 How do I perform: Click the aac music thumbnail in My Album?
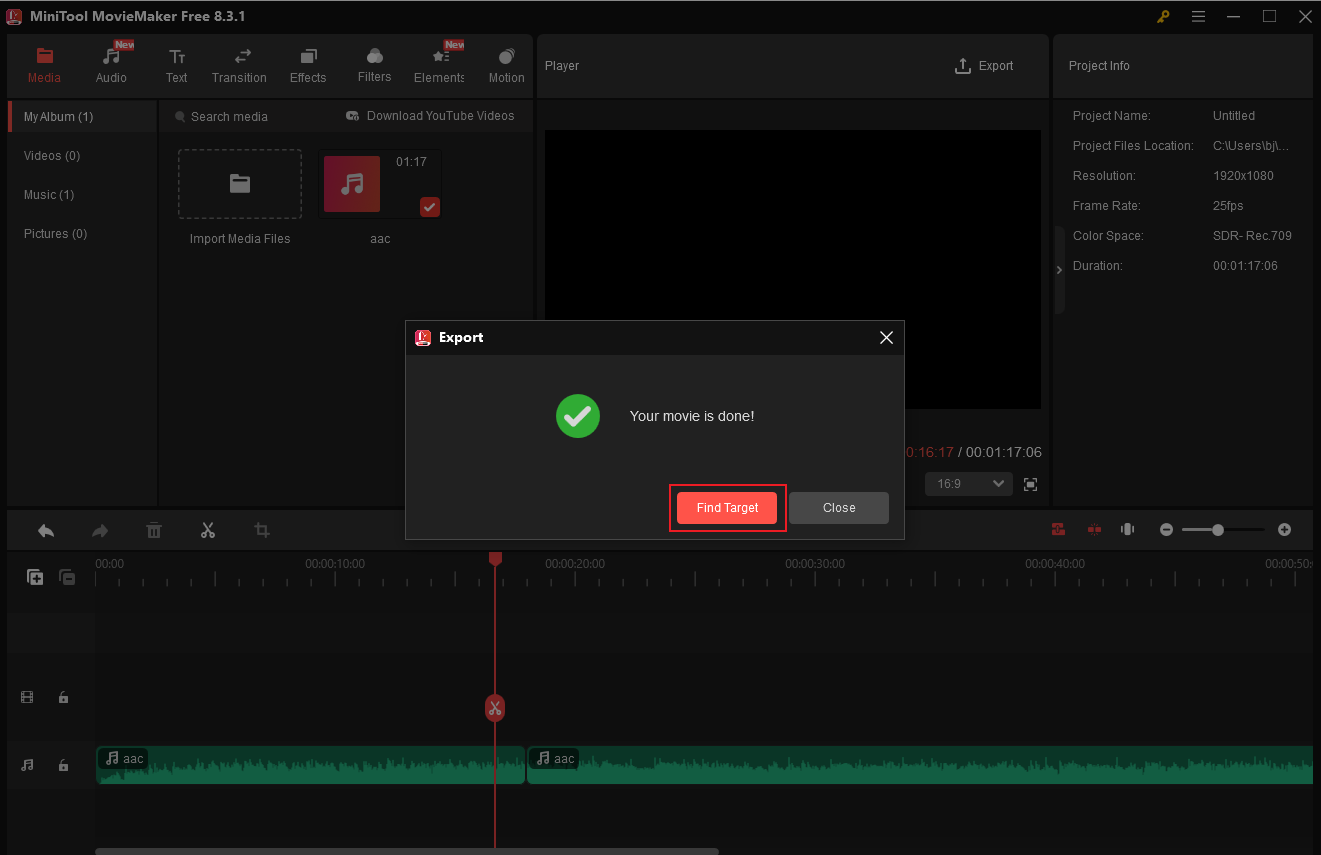click(351, 184)
